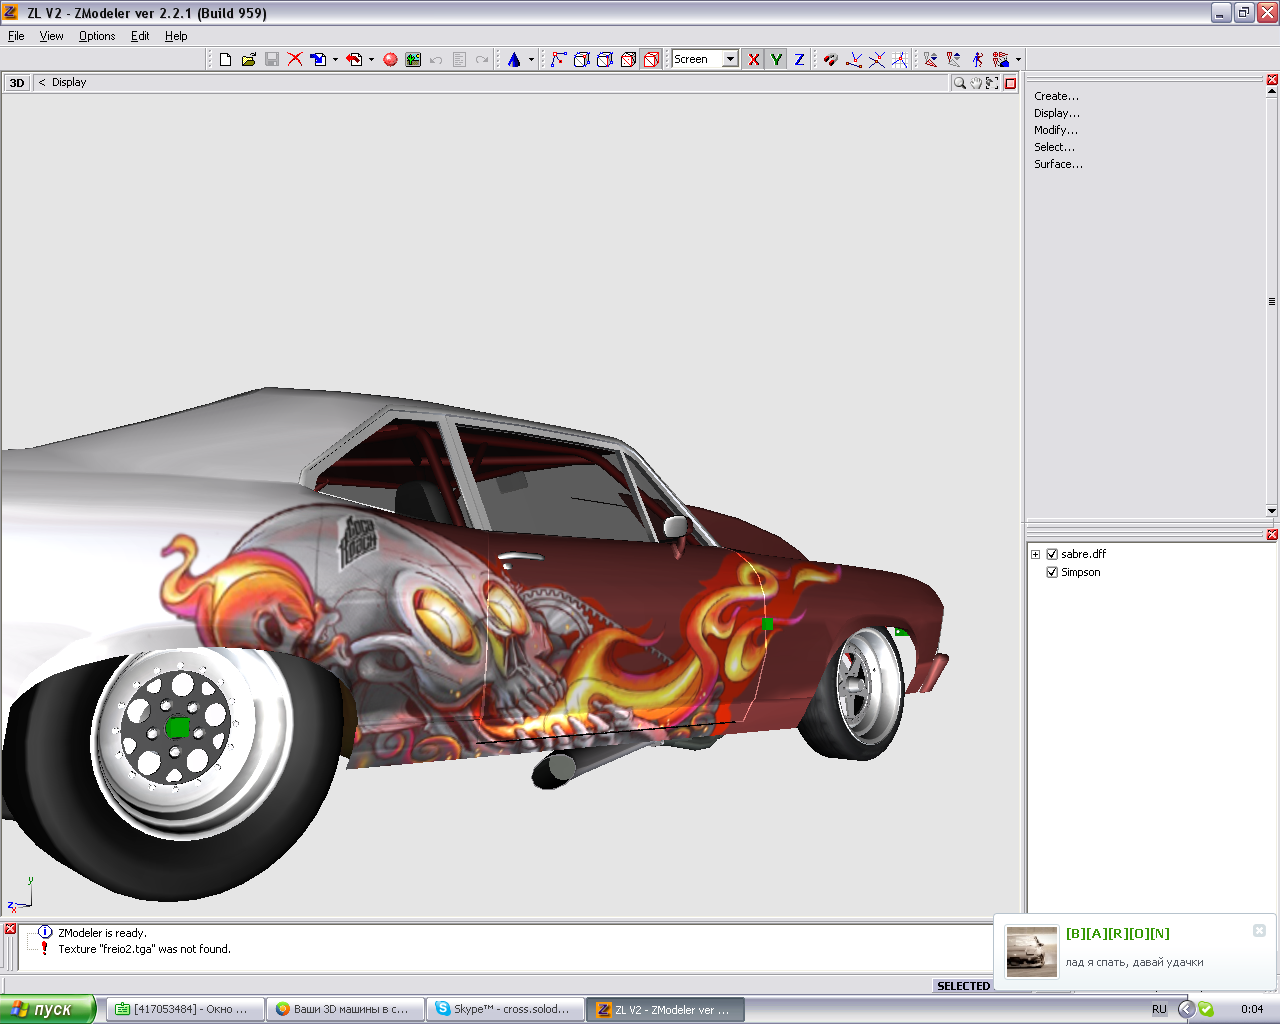Click the commands panel scroll-down arrow

1272,511
